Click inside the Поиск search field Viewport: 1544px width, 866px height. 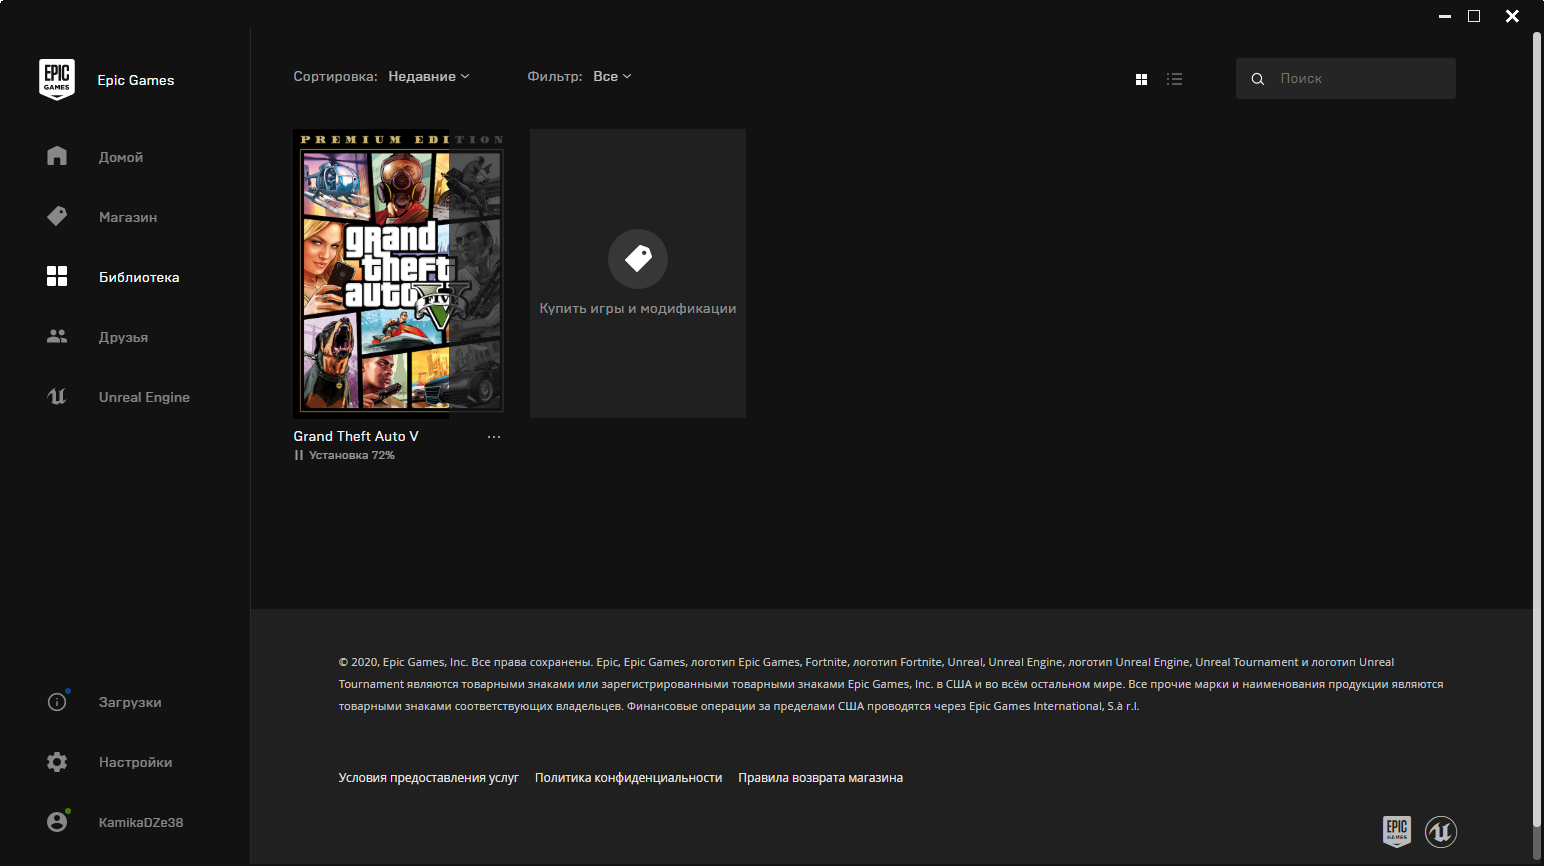click(x=1346, y=78)
